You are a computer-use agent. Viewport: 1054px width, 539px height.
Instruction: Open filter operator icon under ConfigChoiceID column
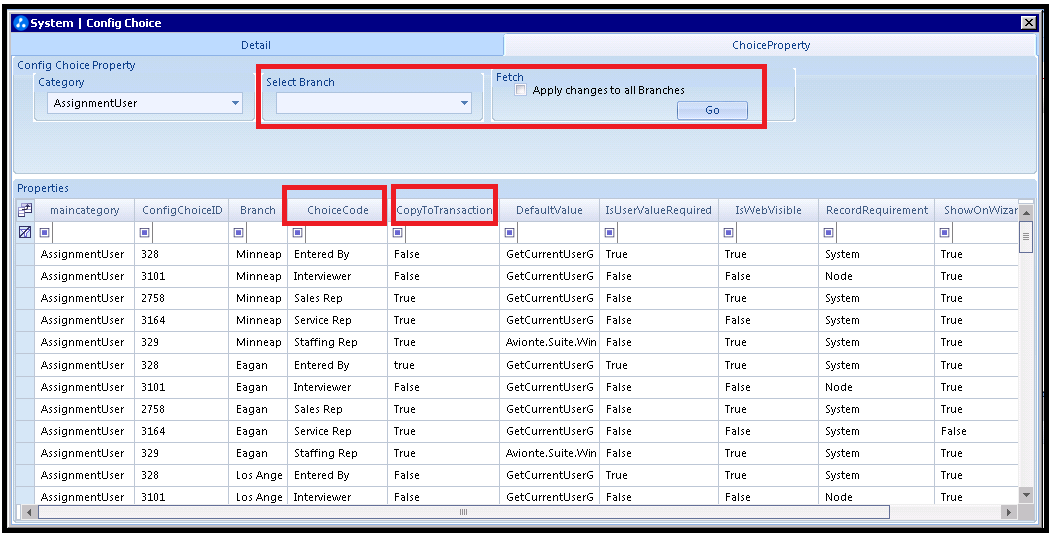coord(145,233)
